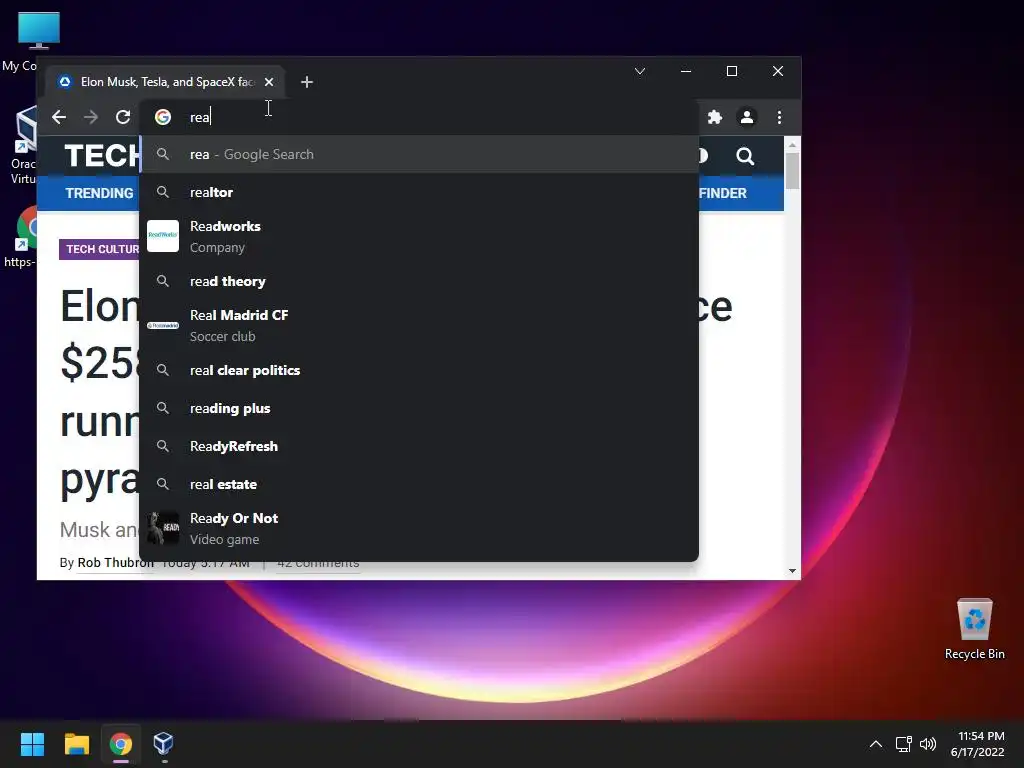Open Chrome's three-dot menu

click(779, 117)
